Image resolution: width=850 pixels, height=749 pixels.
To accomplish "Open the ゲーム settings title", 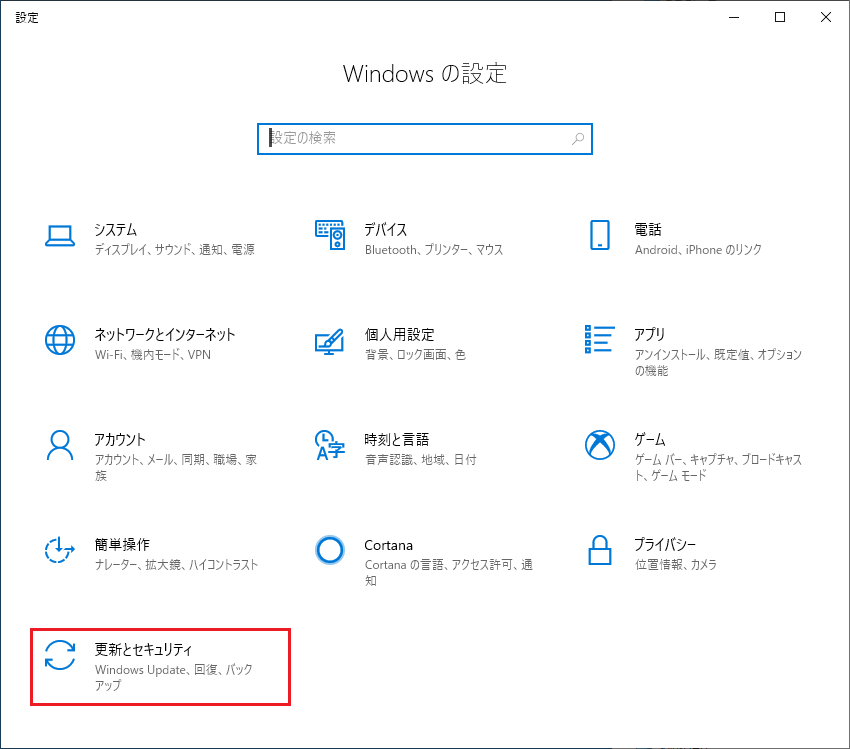I will [650, 440].
